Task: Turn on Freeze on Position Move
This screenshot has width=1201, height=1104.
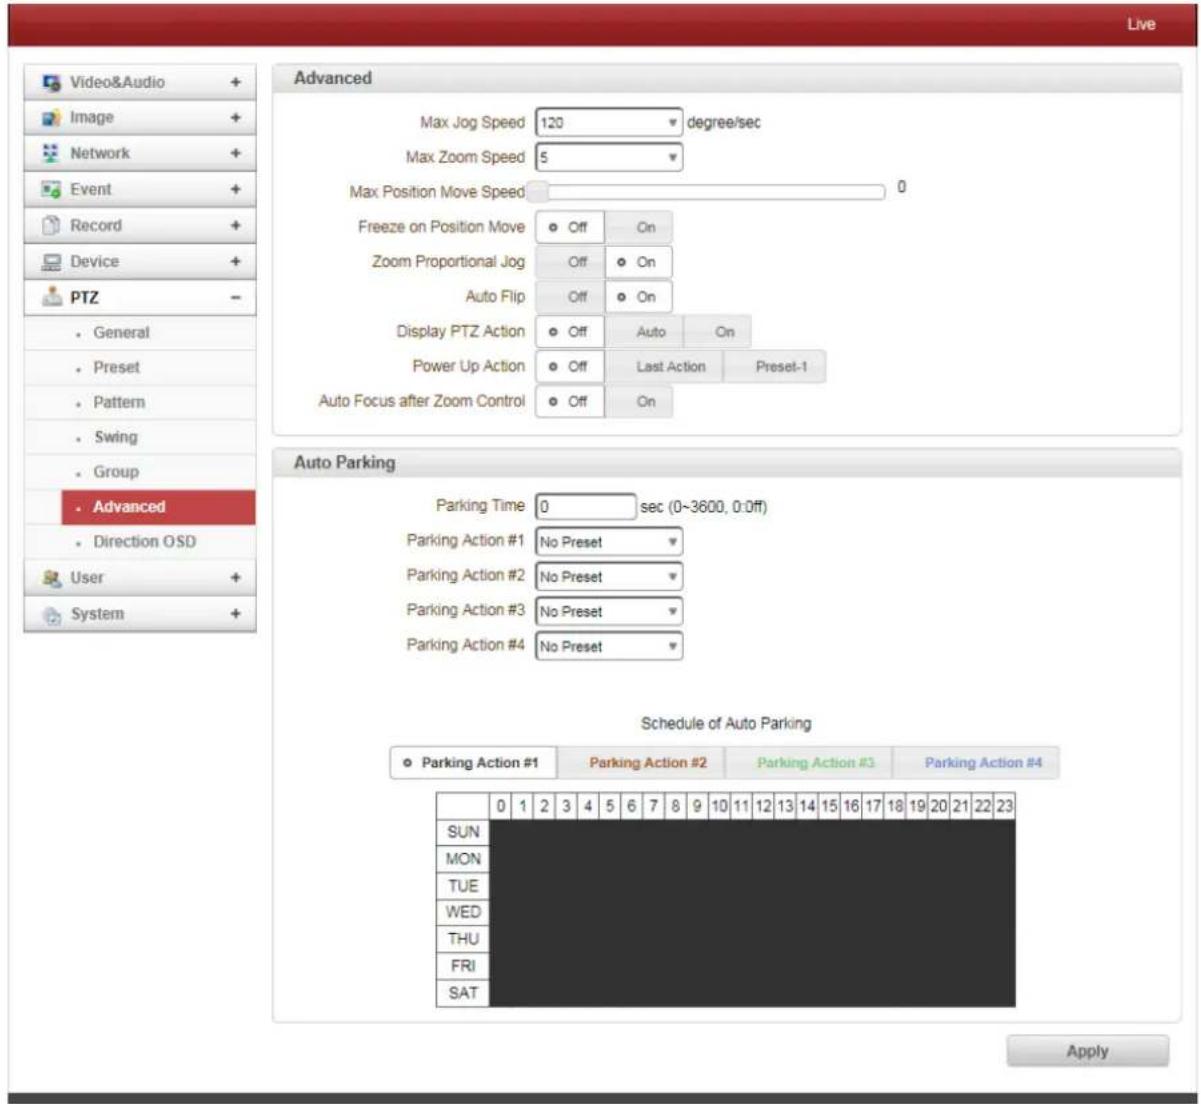Action: tap(639, 227)
